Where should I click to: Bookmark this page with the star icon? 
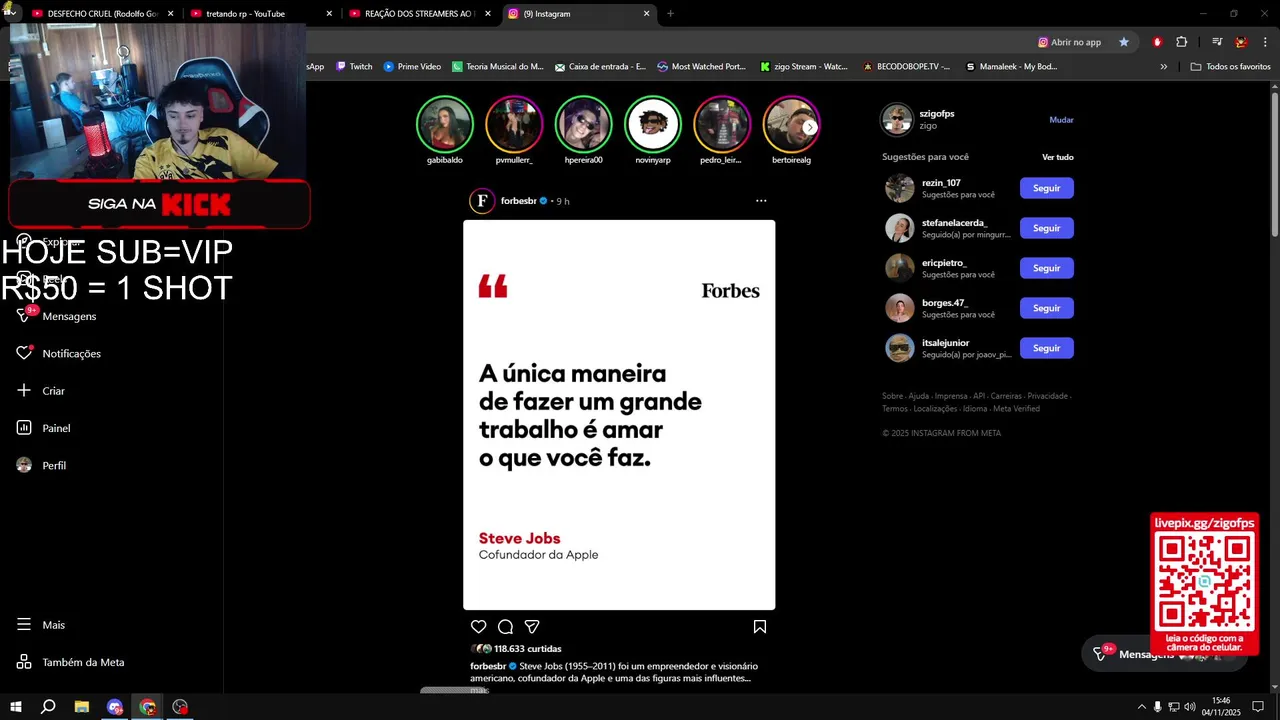click(x=1124, y=42)
